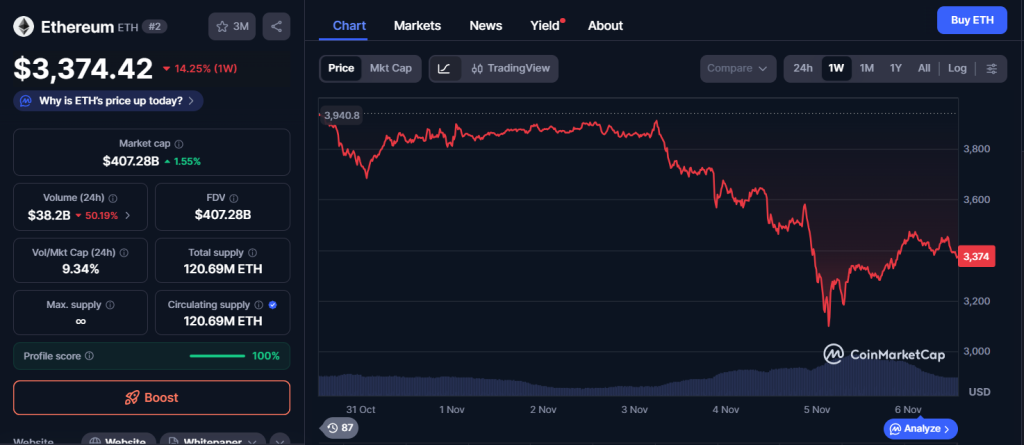Image resolution: width=1024 pixels, height=445 pixels.
Task: Toggle chart to Mkt Cap view
Action: tap(390, 68)
